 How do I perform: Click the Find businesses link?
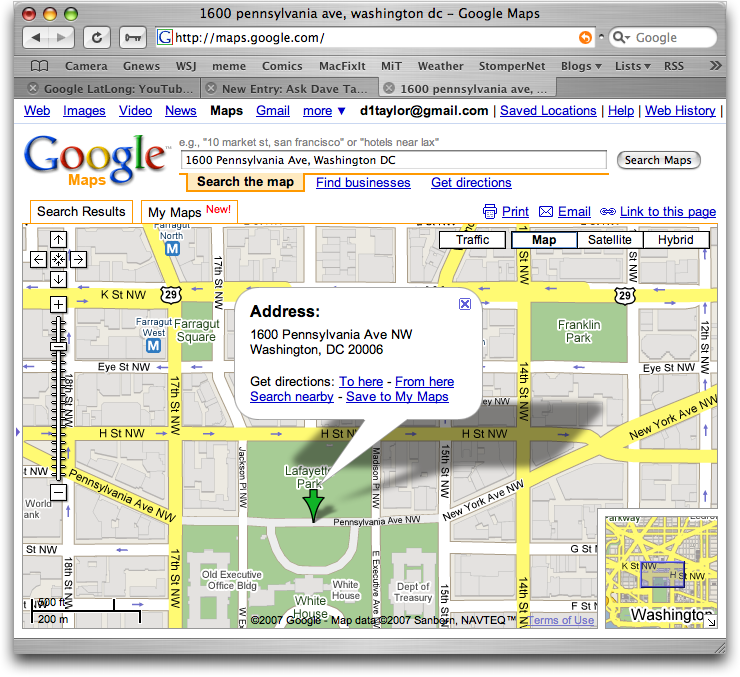363,183
